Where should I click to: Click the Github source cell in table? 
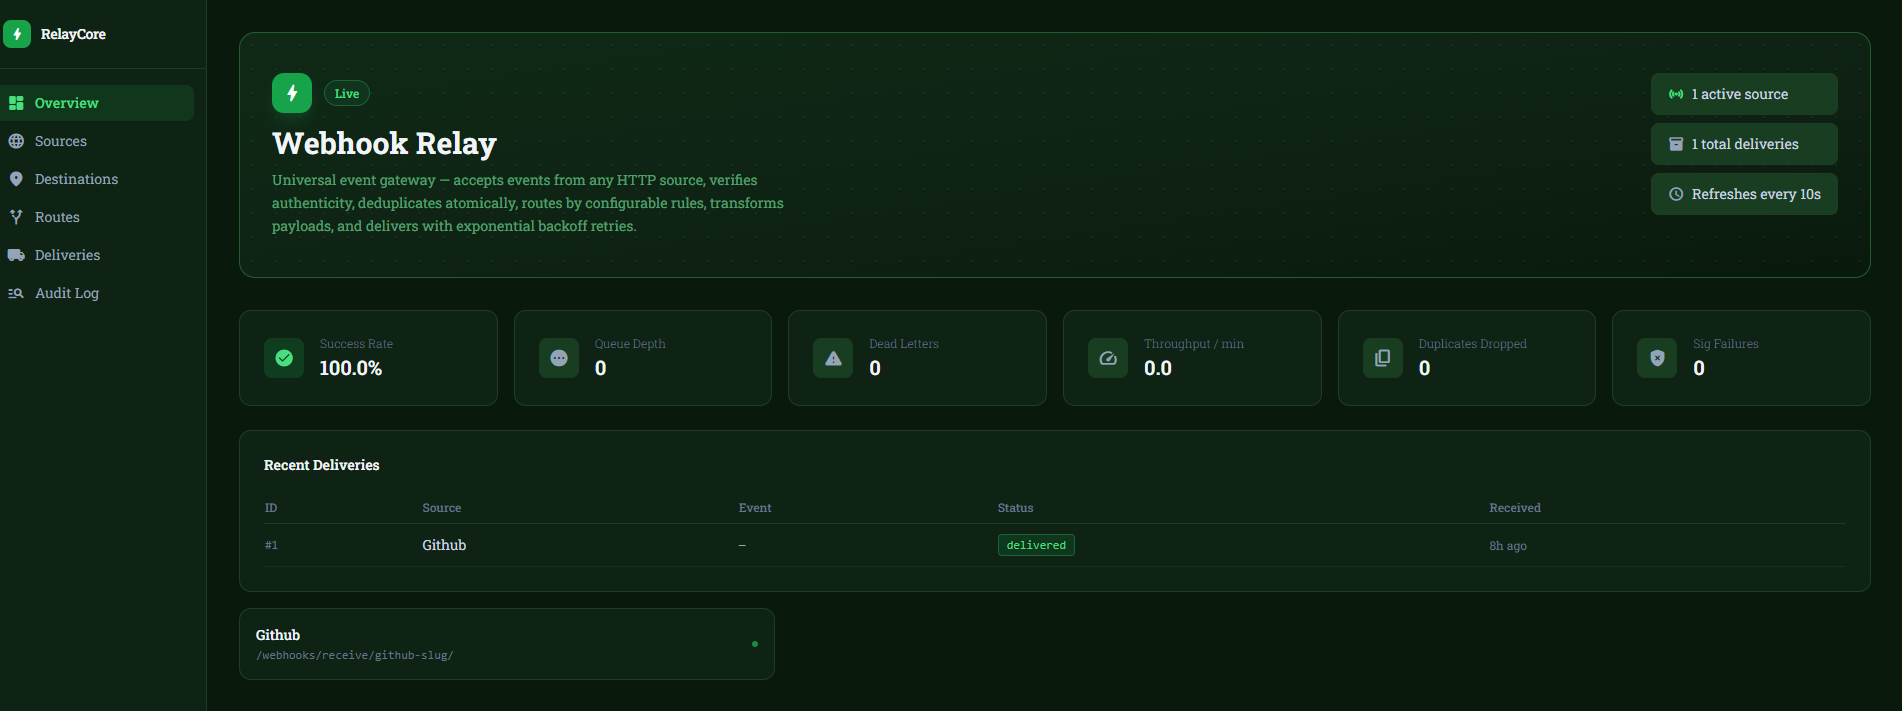[x=444, y=545]
